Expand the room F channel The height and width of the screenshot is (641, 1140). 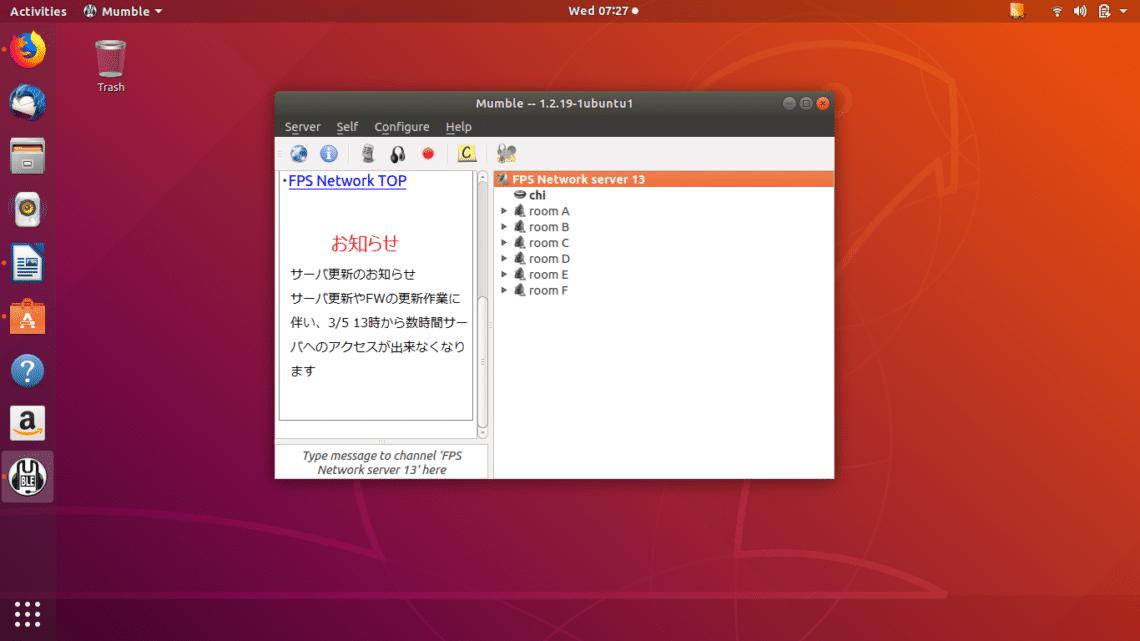pos(504,290)
